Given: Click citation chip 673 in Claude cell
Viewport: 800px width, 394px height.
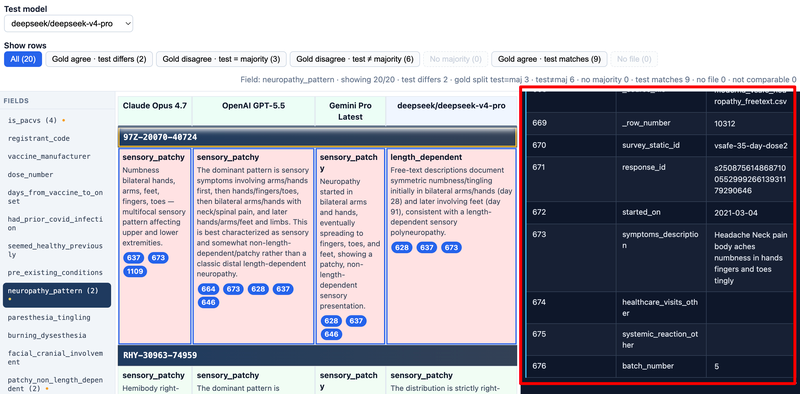Looking at the screenshot, I should (x=158, y=258).
